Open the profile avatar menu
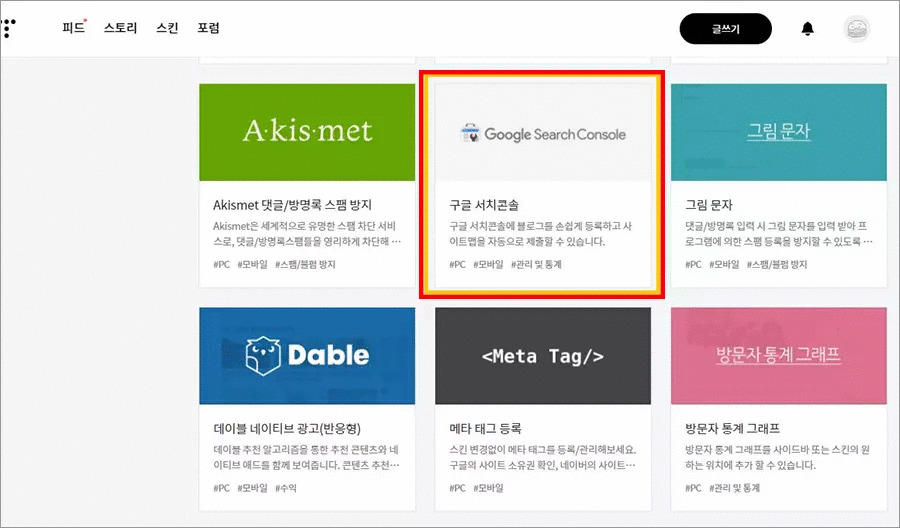The height and width of the screenshot is (528, 900). (x=856, y=29)
